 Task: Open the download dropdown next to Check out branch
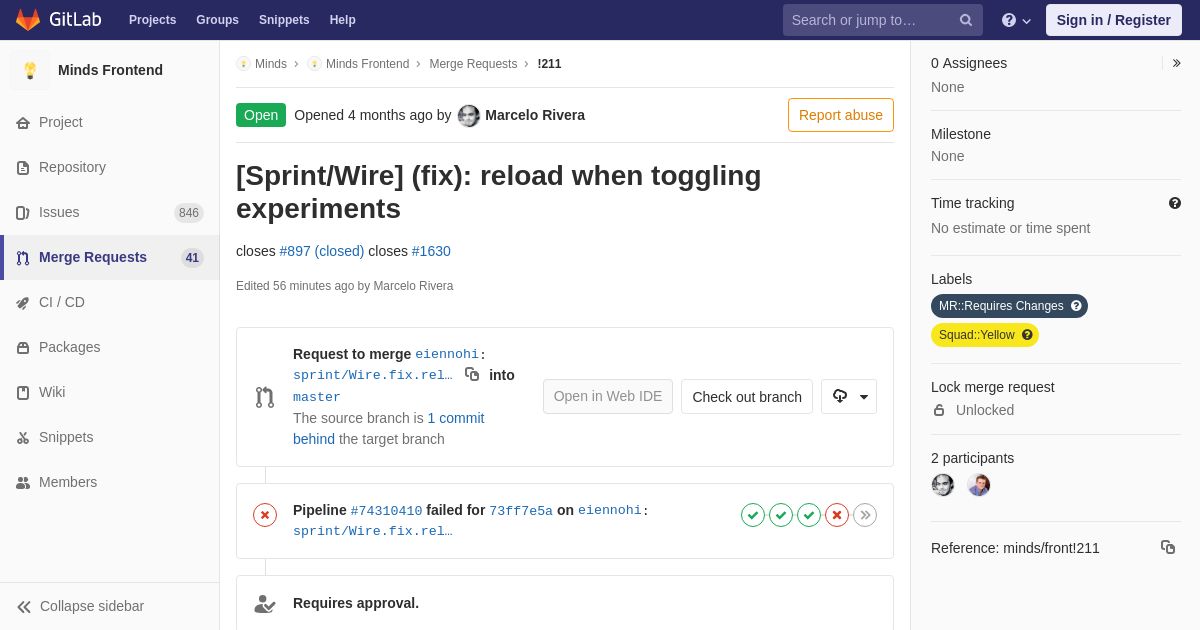(849, 396)
